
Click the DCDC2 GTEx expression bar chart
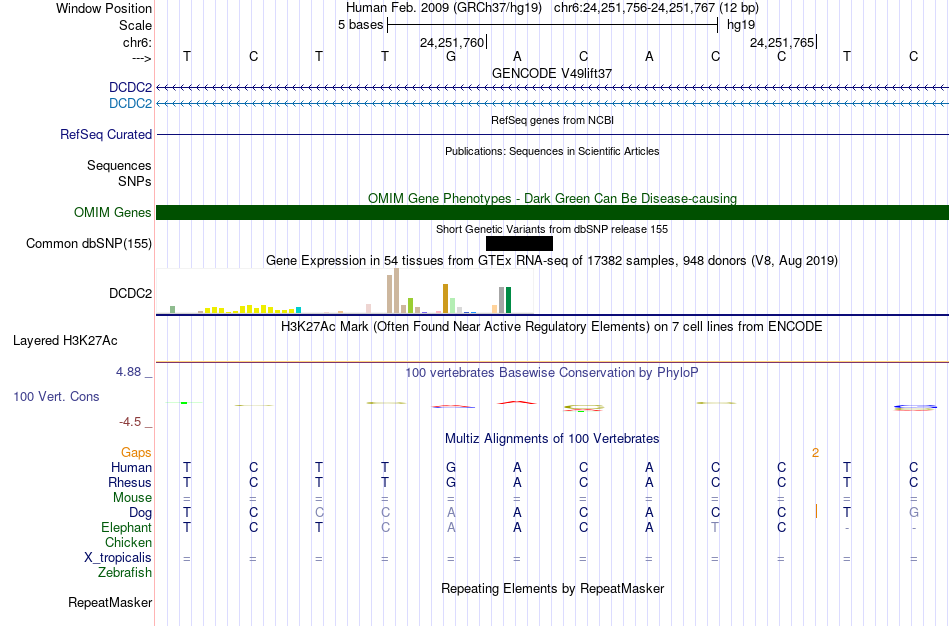click(x=345, y=291)
